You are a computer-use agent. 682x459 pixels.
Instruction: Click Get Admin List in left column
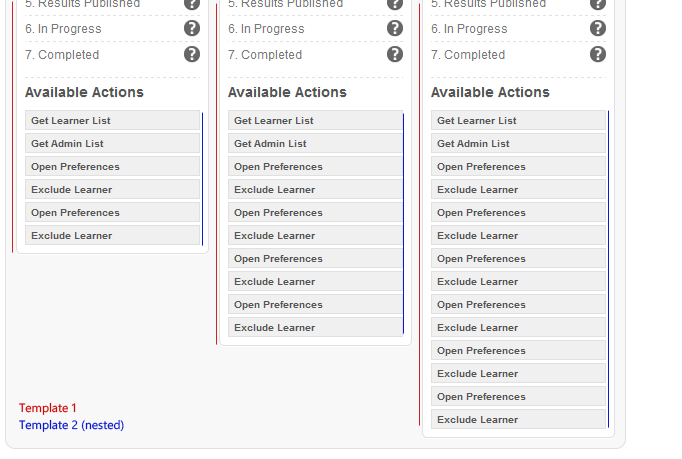click(112, 144)
